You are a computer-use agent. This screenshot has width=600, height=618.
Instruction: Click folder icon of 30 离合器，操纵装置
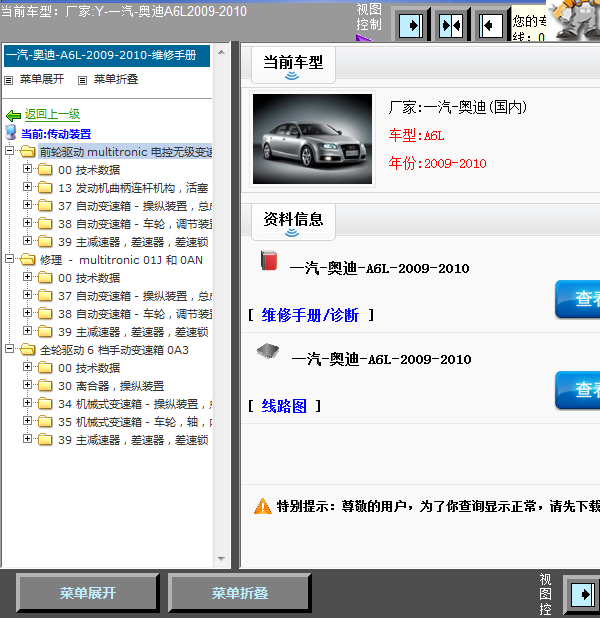(45, 385)
